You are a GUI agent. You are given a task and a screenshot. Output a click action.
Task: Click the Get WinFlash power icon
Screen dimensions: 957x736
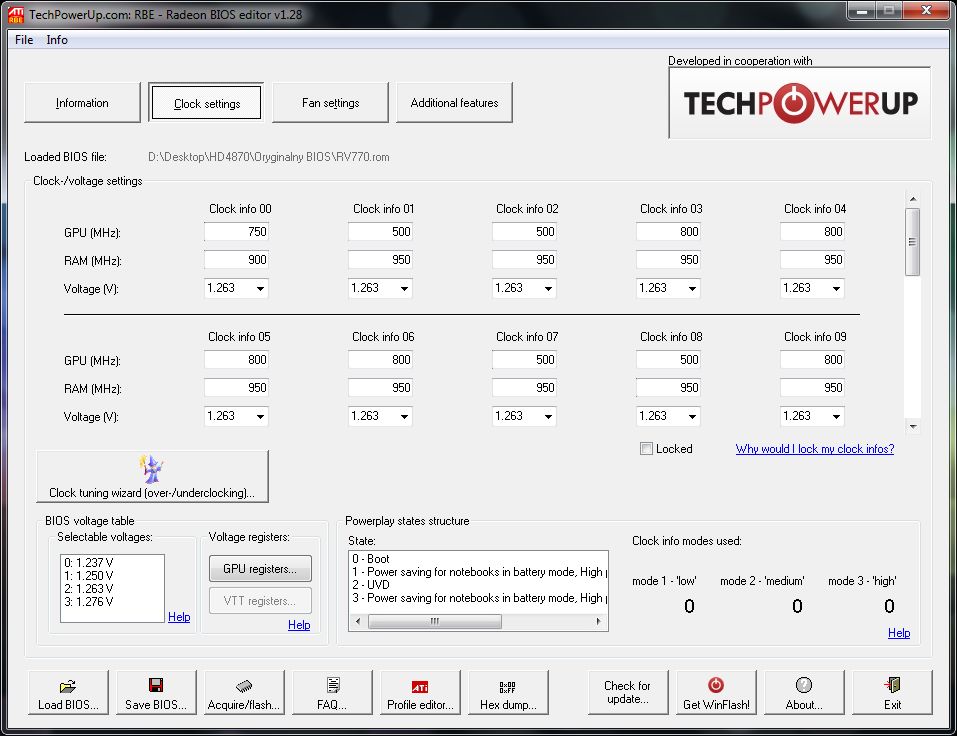(716, 685)
